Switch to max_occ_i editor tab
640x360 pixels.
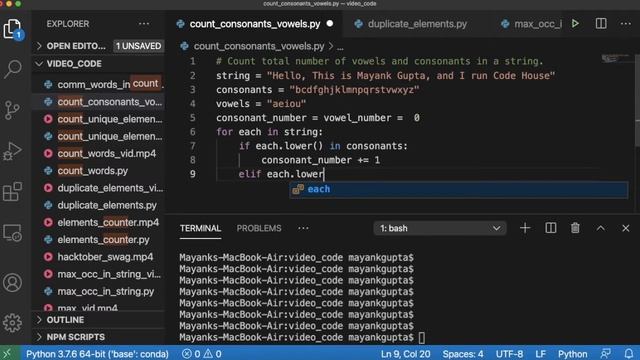[532, 24]
